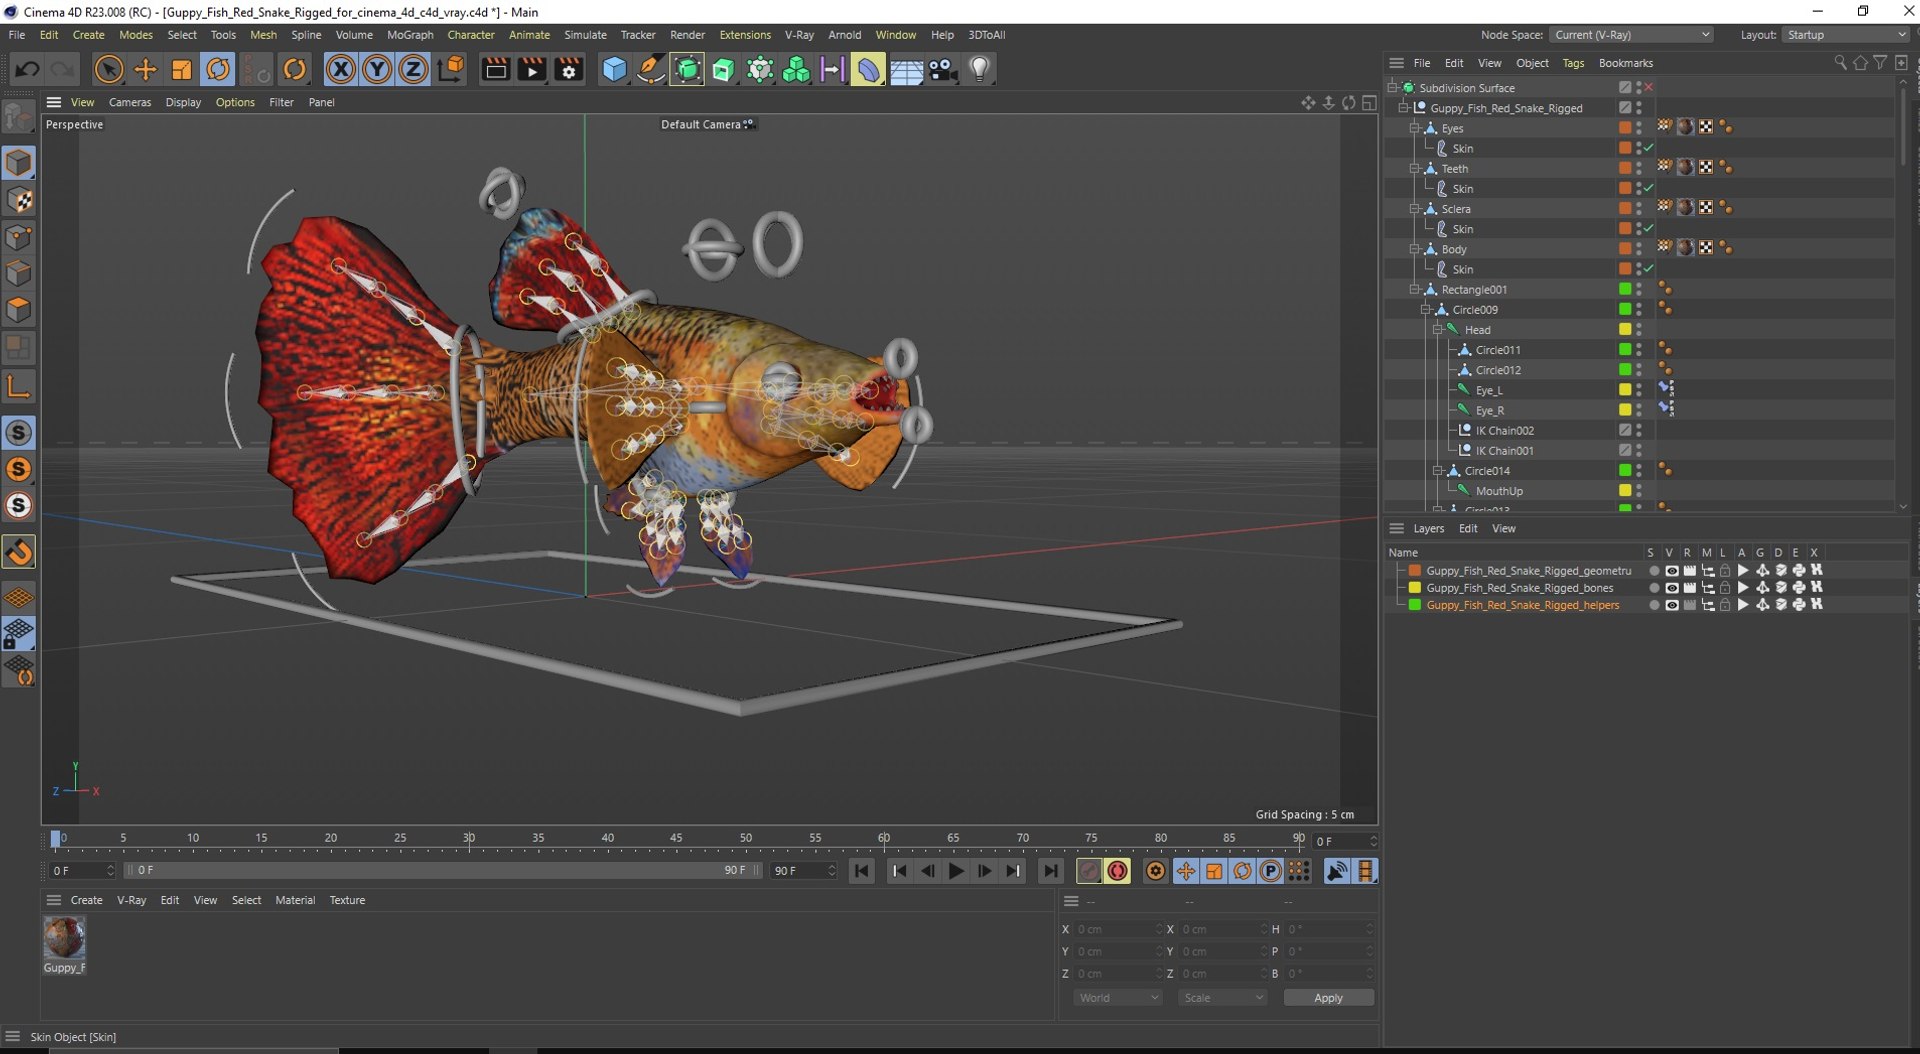Enable Texture mode checkerboard icon
This screenshot has width=1920, height=1054.
pyautogui.click(x=19, y=200)
